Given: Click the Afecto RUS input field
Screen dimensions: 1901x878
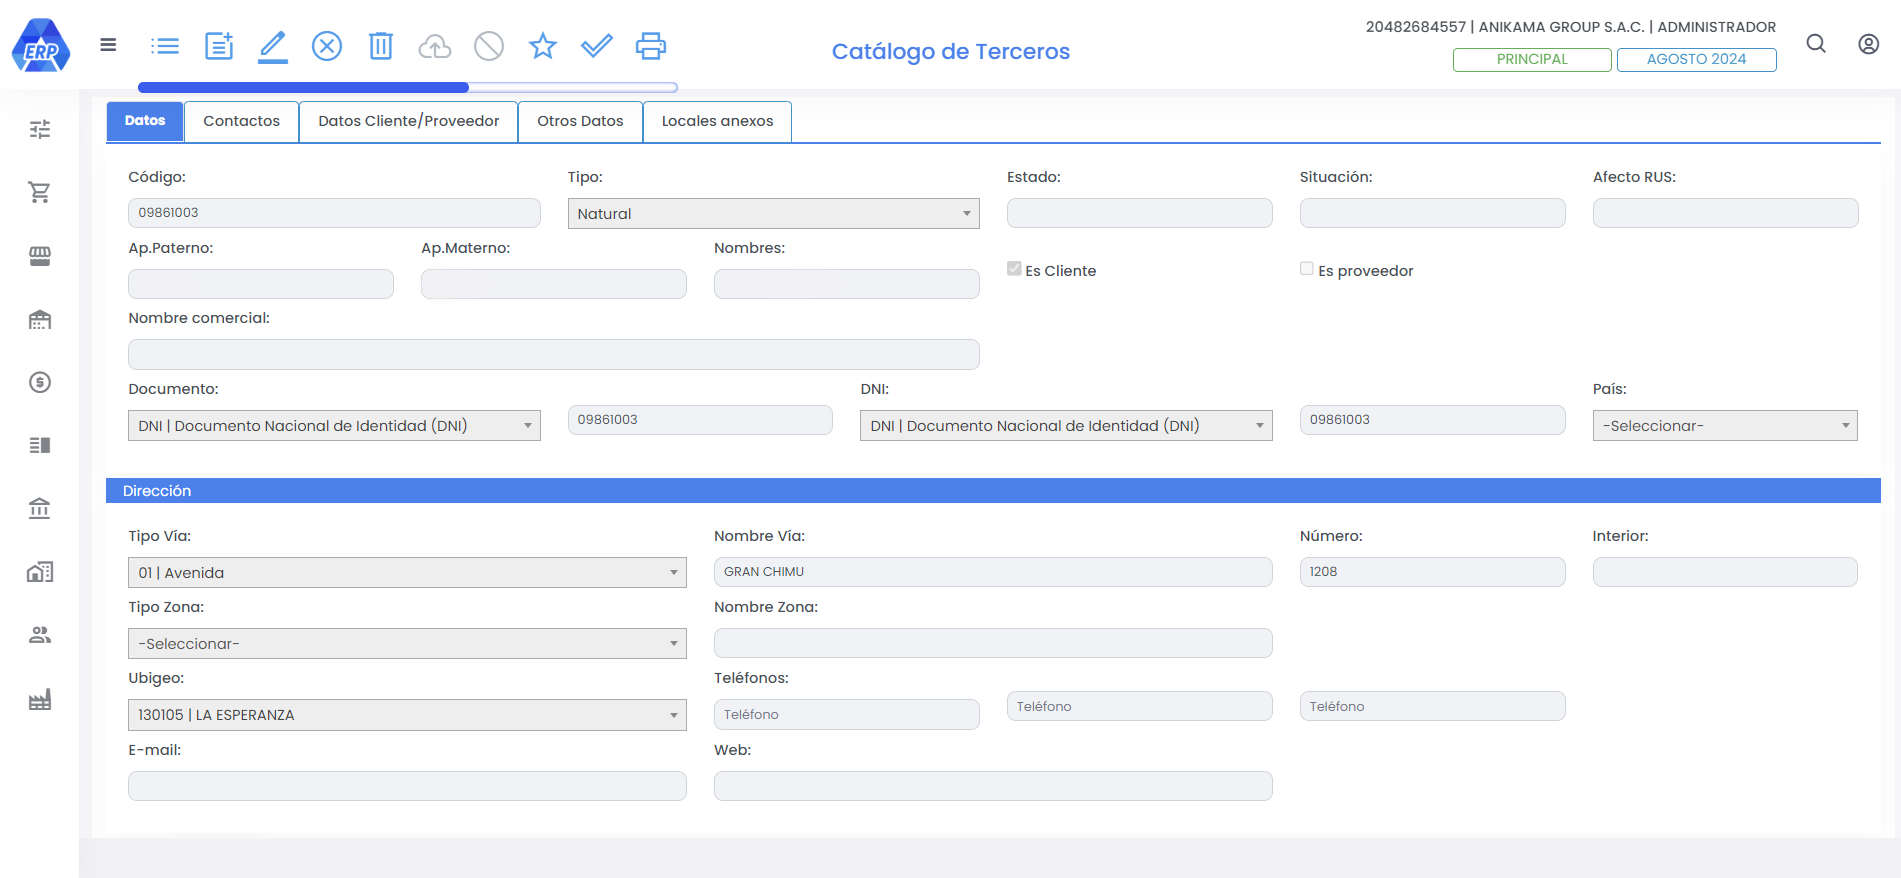Looking at the screenshot, I should click(x=1726, y=212).
